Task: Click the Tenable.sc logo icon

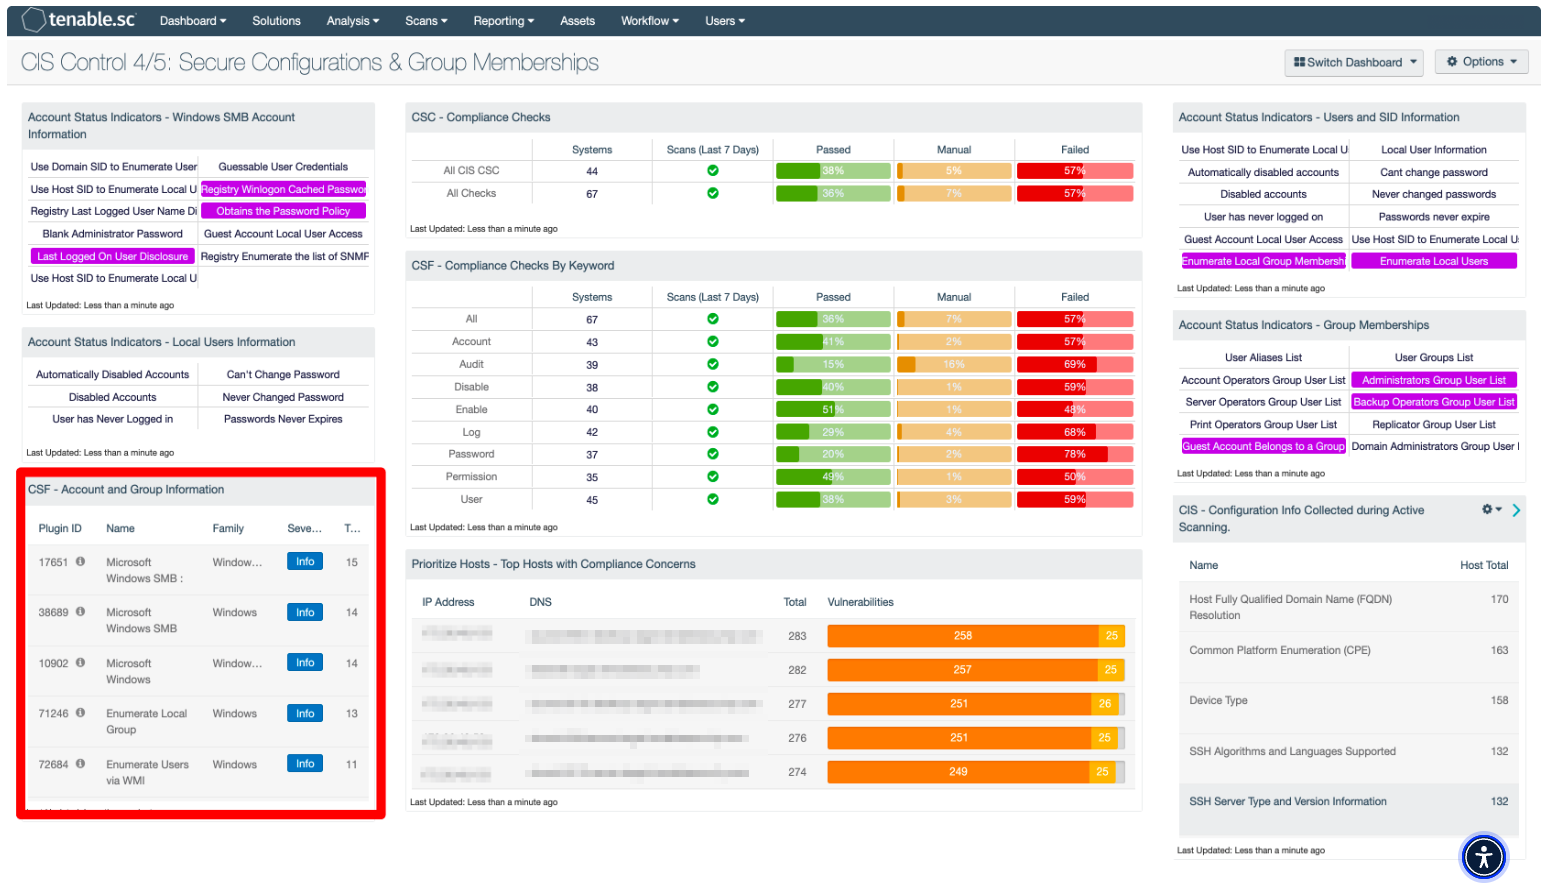Action: coord(33,20)
